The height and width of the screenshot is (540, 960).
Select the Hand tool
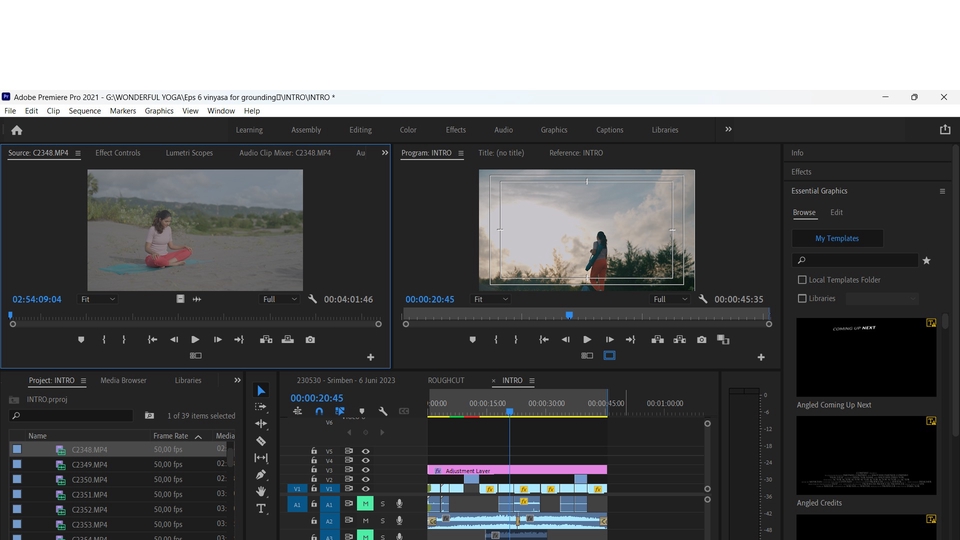click(x=261, y=491)
